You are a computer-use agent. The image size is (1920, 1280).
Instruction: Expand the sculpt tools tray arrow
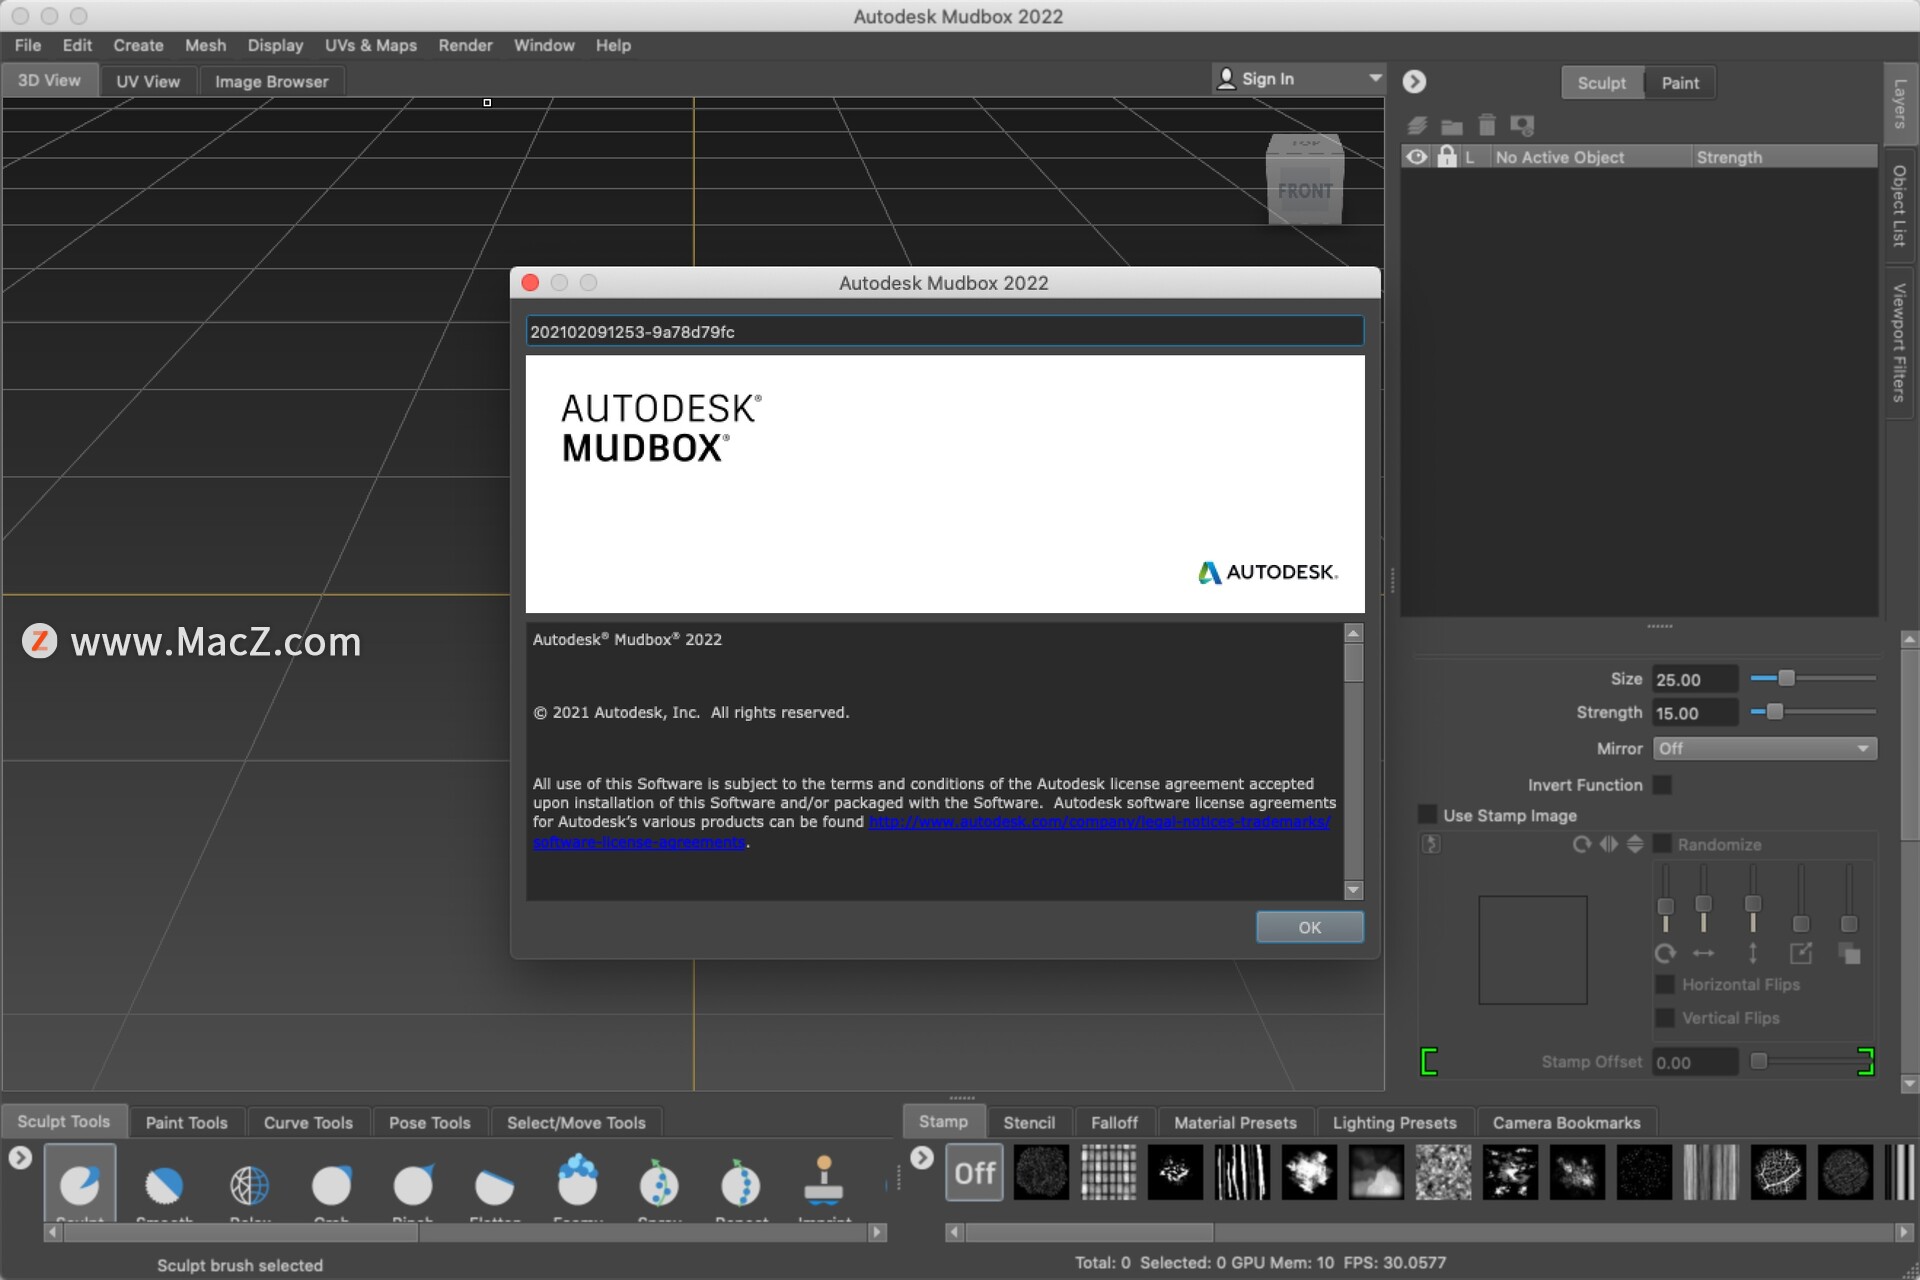[20, 1158]
